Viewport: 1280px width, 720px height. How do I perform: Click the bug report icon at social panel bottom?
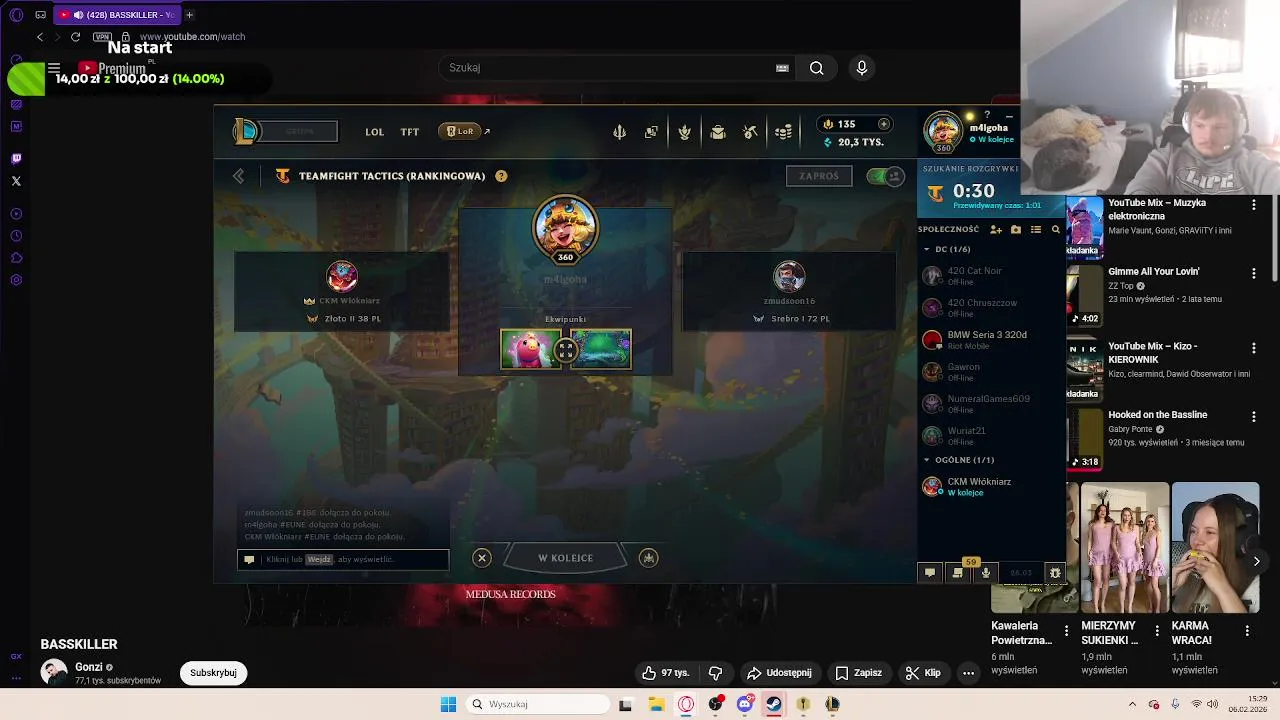tap(1055, 573)
